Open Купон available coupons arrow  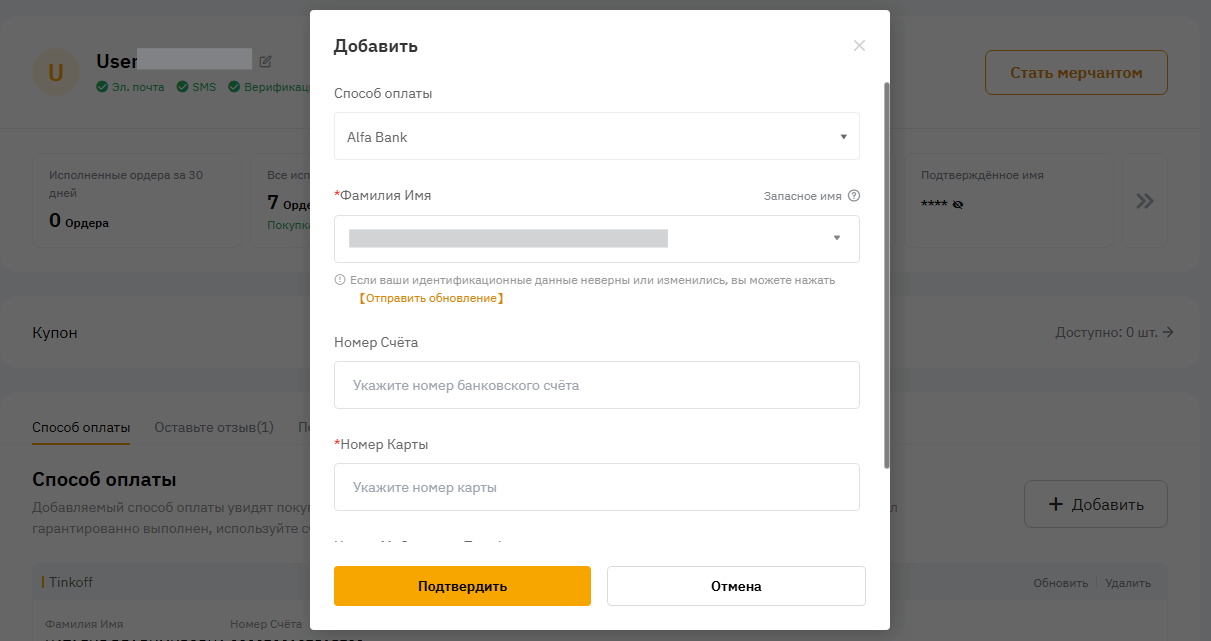(x=1168, y=332)
